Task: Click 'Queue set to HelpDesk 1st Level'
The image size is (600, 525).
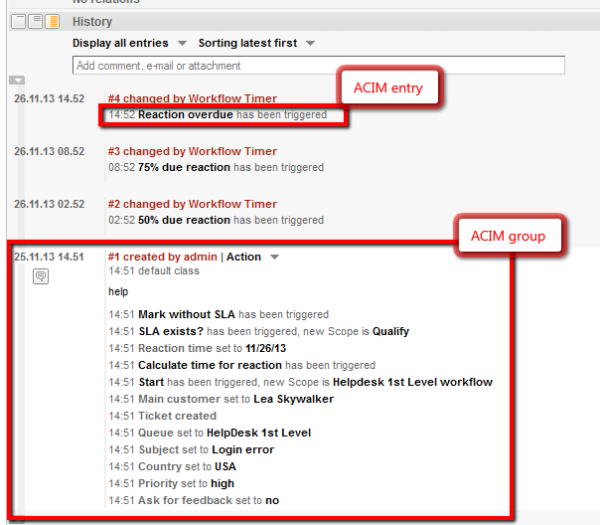Action: coord(209,433)
